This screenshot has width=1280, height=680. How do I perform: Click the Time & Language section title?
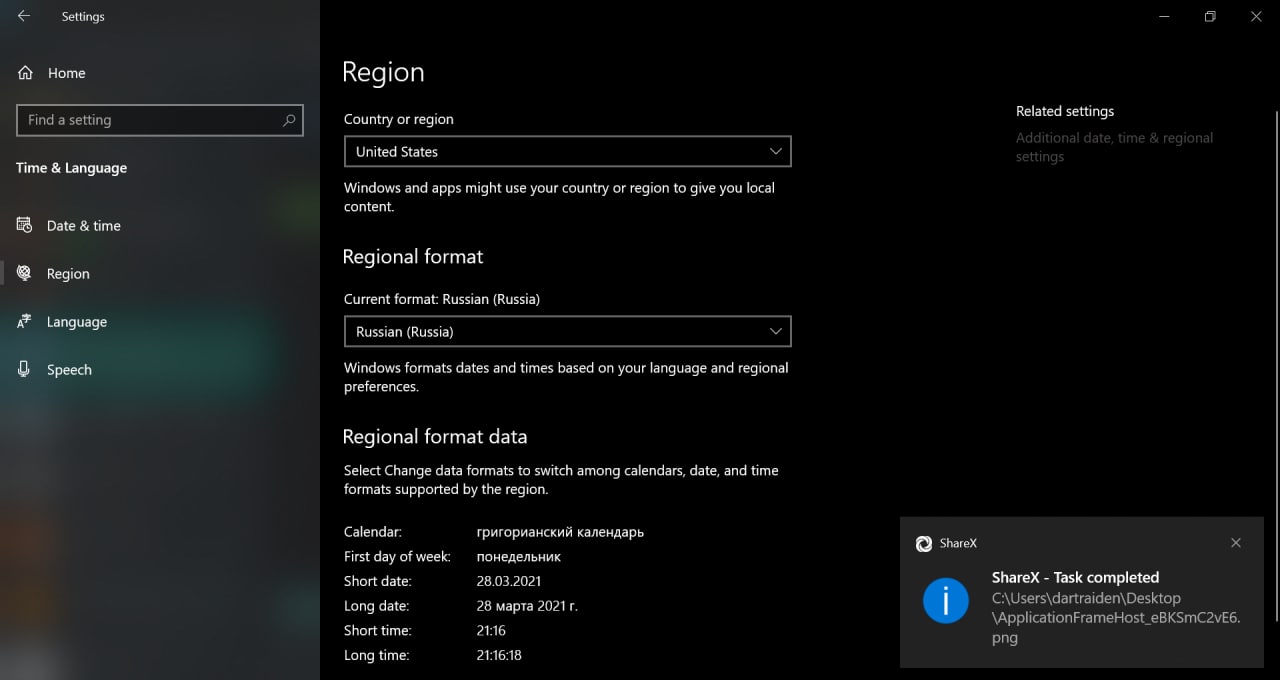[71, 168]
